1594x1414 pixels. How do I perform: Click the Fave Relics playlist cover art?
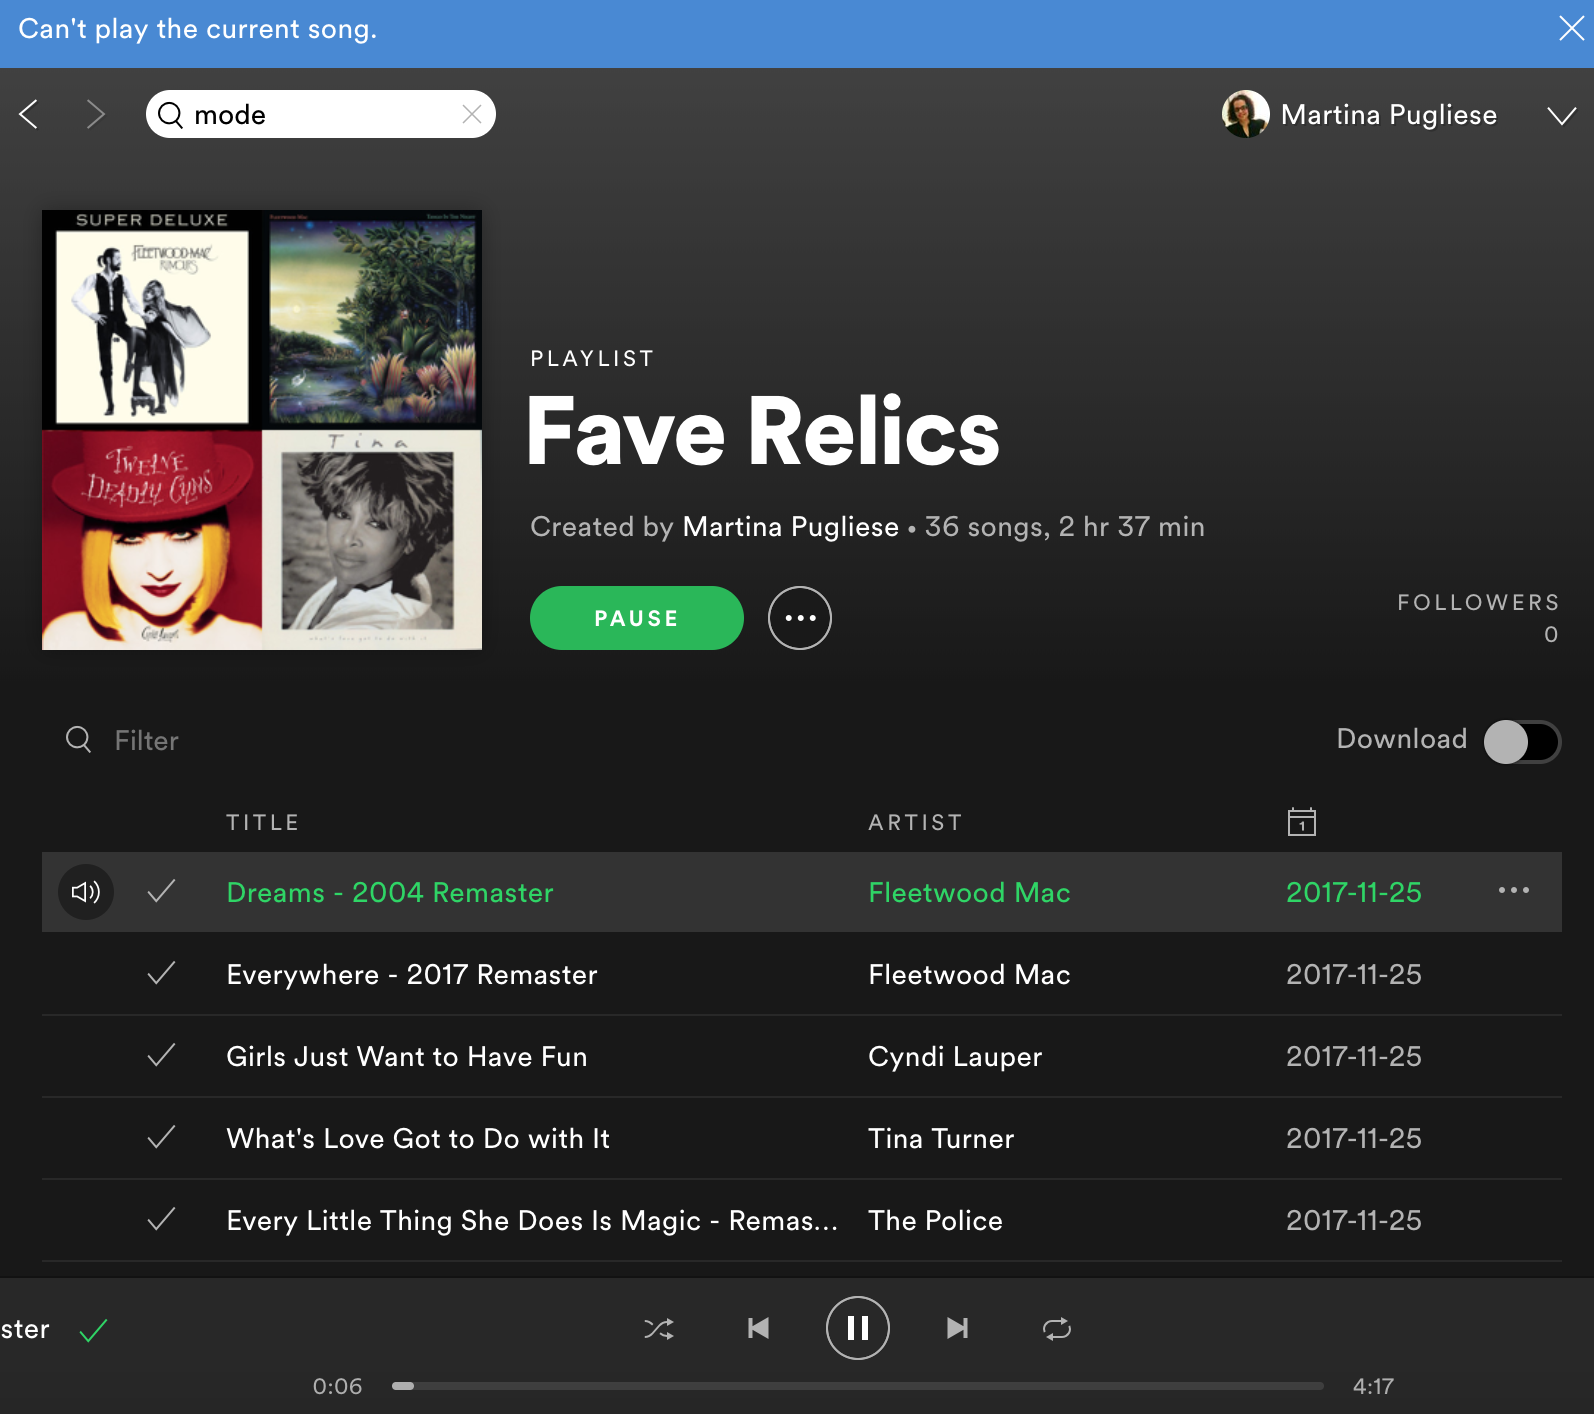[x=262, y=430]
